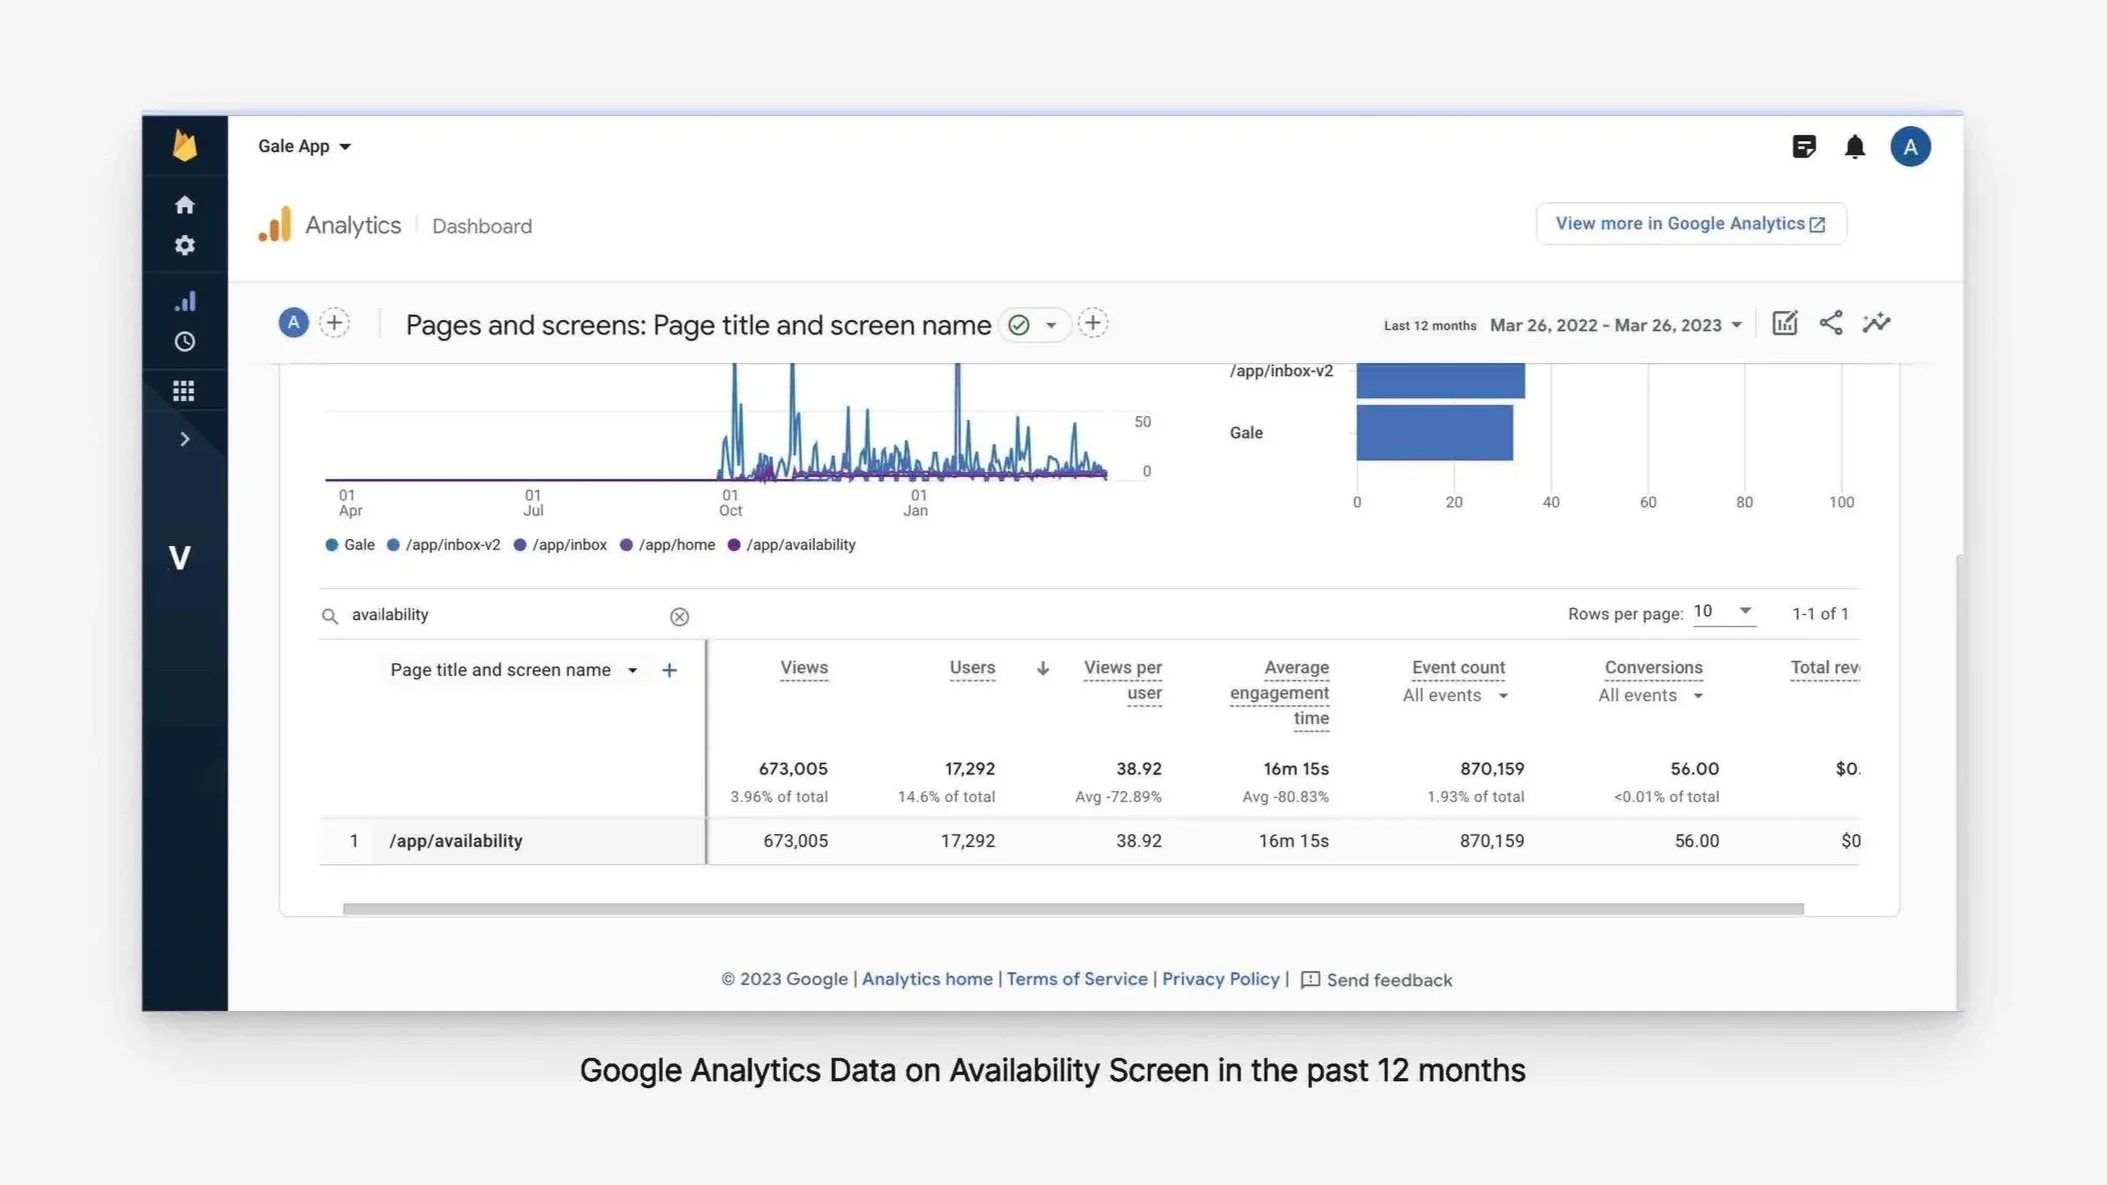Open insights sparkline icon
Viewport: 2107px width, 1185px height.
point(1876,323)
